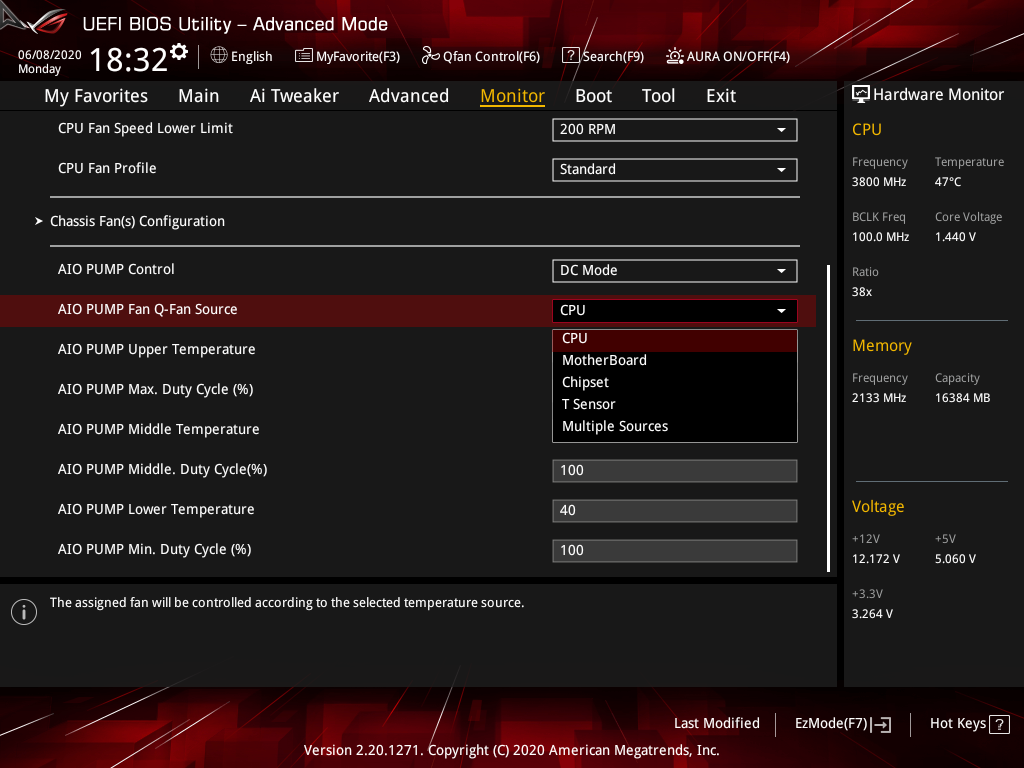Select T Sensor option in dropdown list
This screenshot has width=1024, height=768.
click(675, 404)
